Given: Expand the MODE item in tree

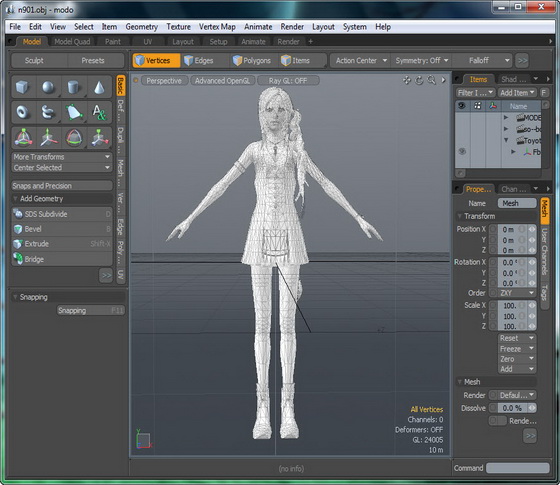Looking at the screenshot, I should (x=505, y=117).
